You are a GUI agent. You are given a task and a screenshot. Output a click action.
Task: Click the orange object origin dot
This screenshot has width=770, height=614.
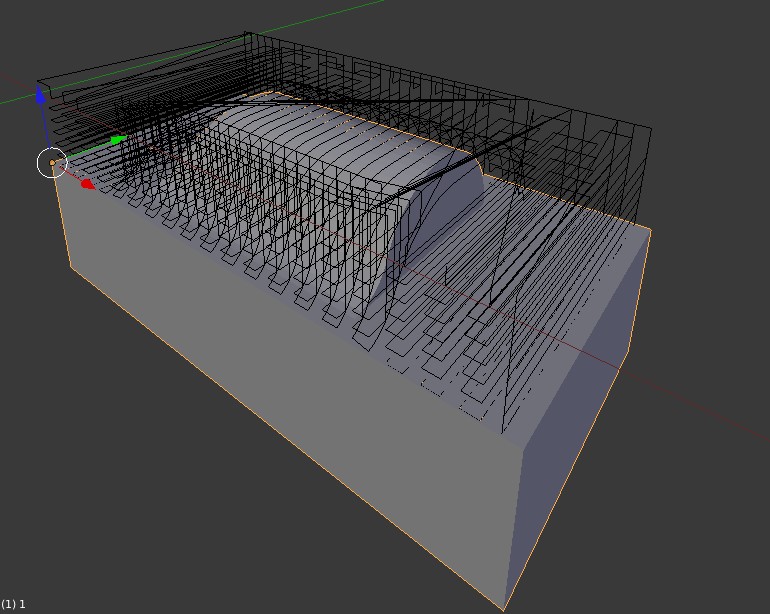pyautogui.click(x=53, y=163)
